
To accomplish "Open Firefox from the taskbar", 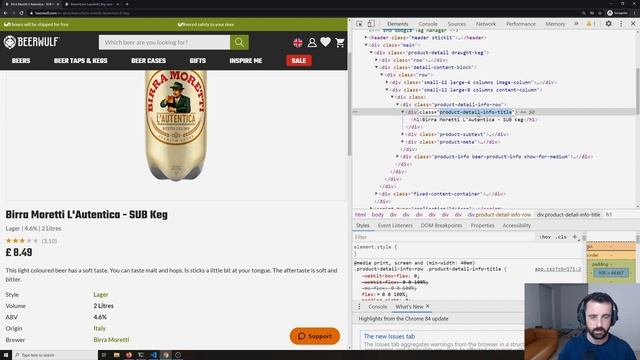I will coord(129,355).
